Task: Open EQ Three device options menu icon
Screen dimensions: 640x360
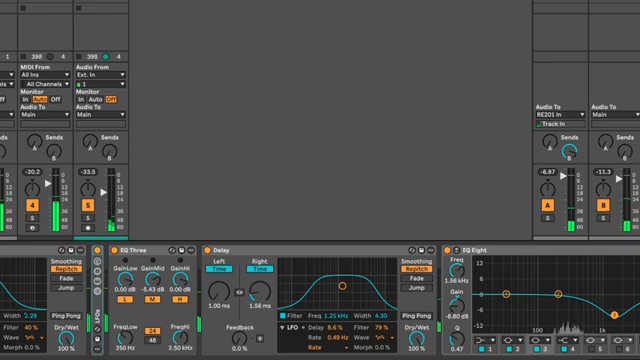Action: click(x=191, y=250)
